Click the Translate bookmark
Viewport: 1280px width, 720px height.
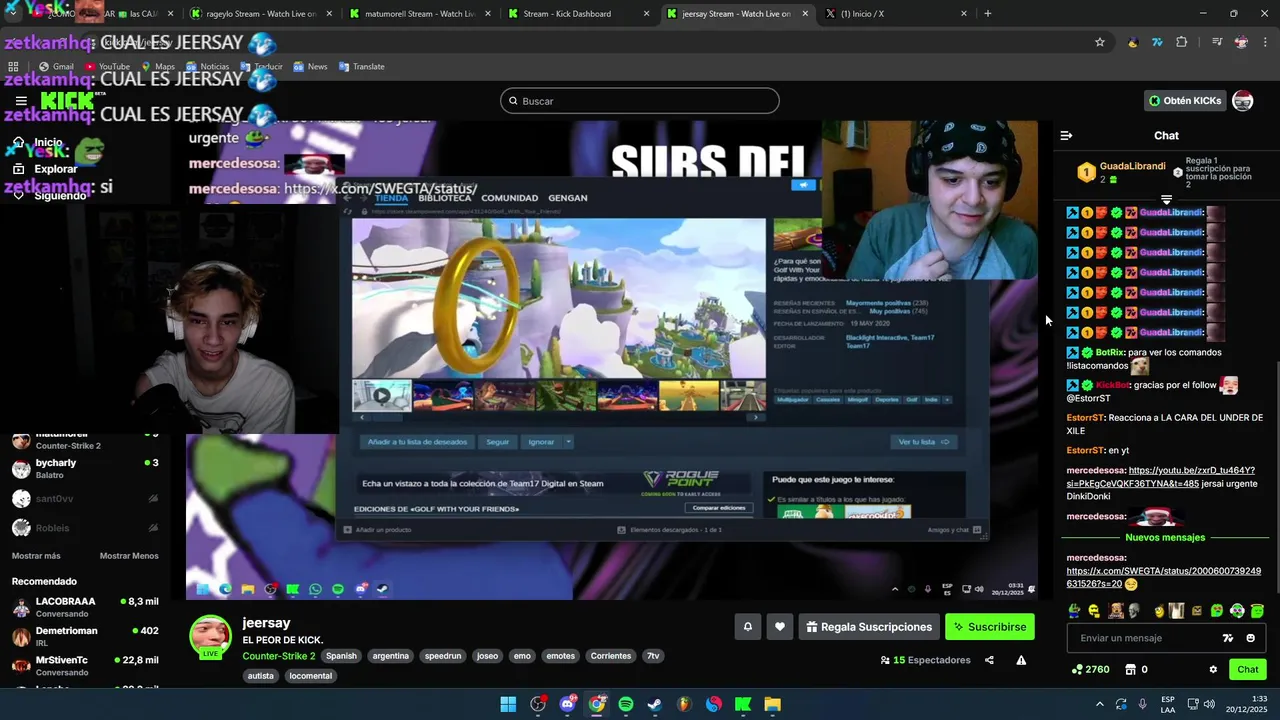362,66
